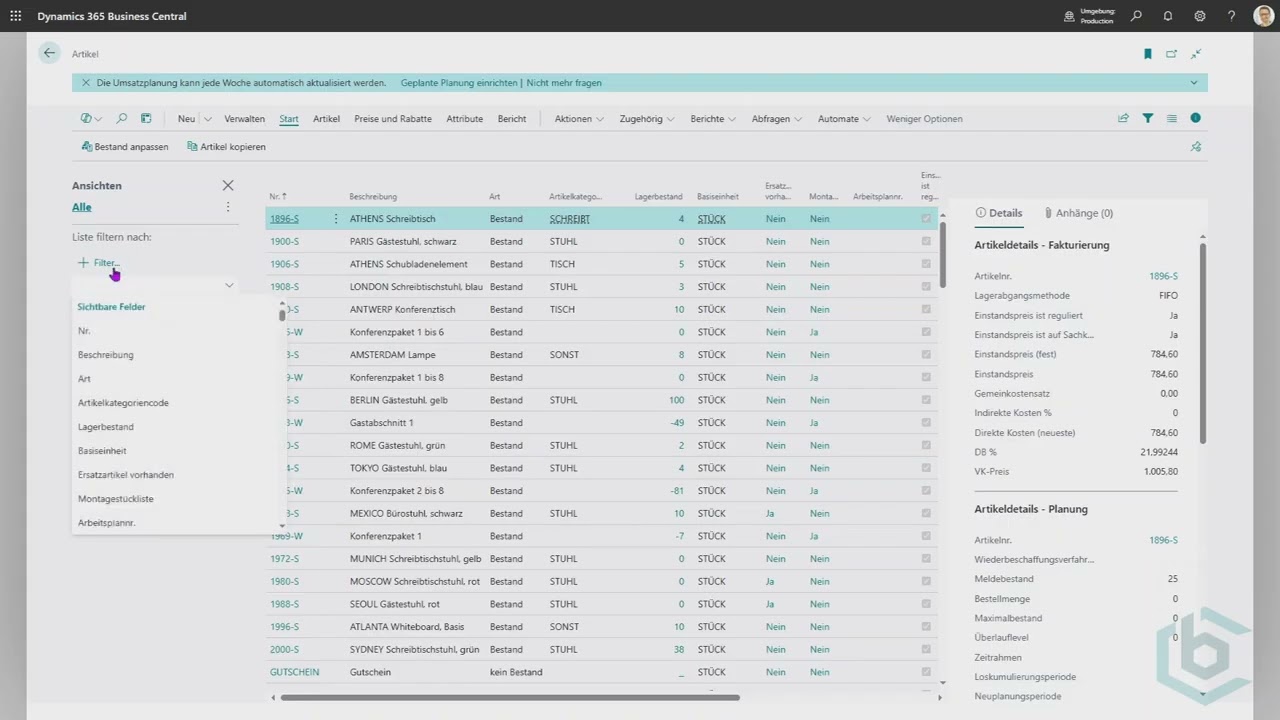Open the Neu dropdown arrow
The height and width of the screenshot is (720, 1280).
coord(208,119)
